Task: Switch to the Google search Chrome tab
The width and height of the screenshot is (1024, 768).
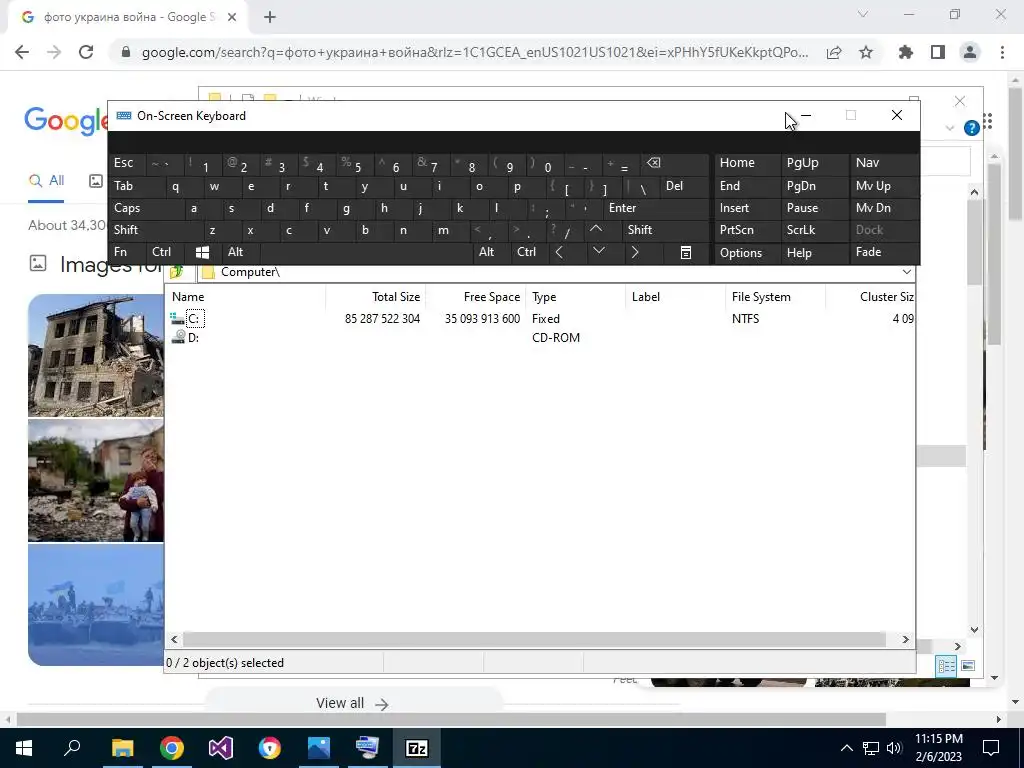Action: pos(129,18)
